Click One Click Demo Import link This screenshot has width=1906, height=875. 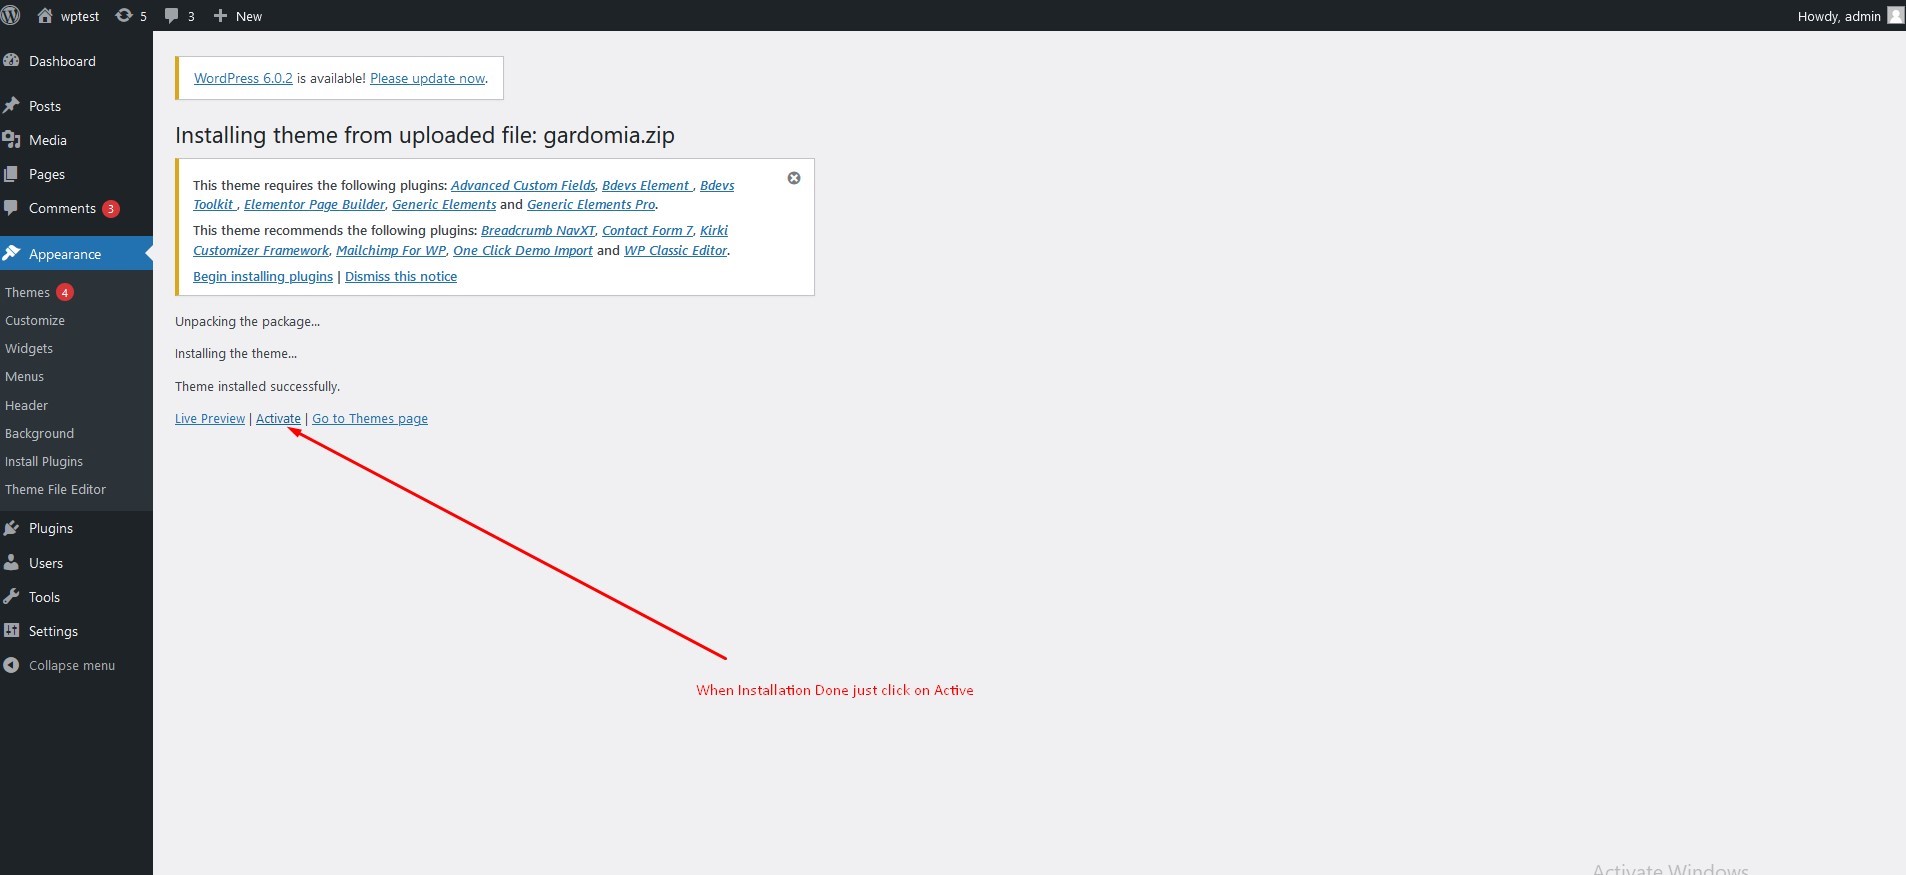tap(523, 250)
